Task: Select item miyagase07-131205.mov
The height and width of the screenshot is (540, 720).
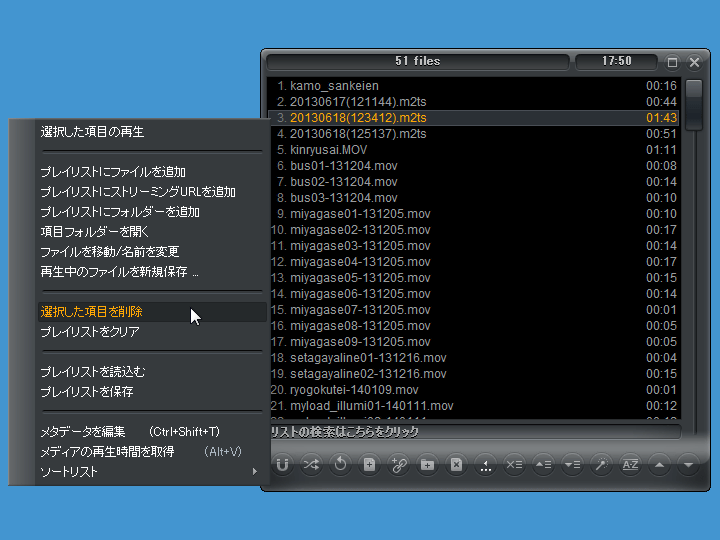Action: pyautogui.click(x=474, y=310)
